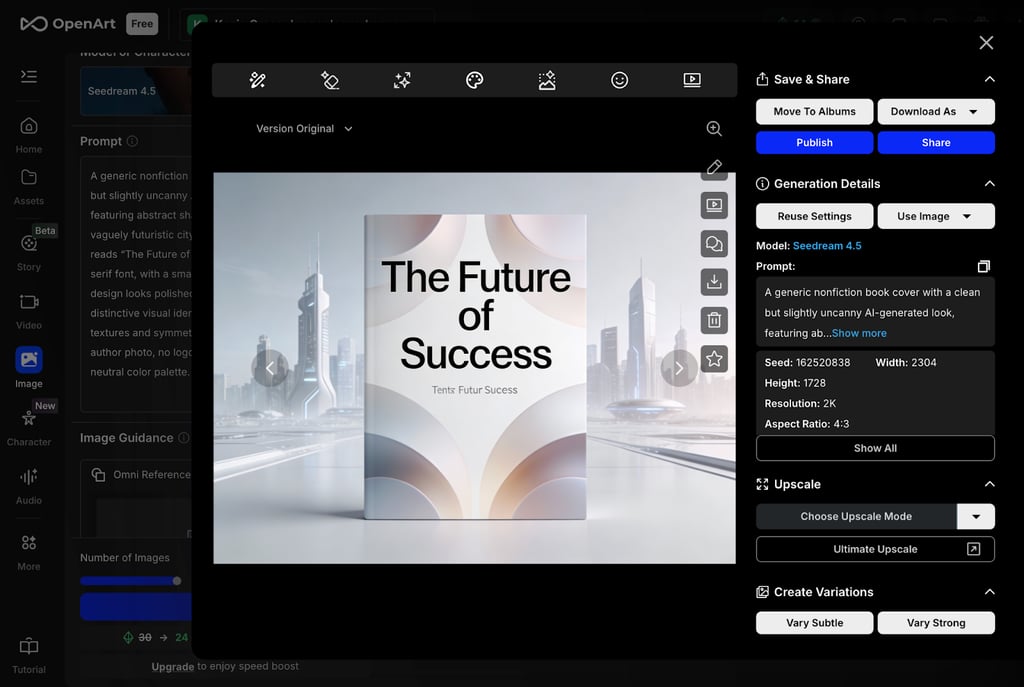
Task: Go to next image with right arrow
Action: (x=679, y=368)
